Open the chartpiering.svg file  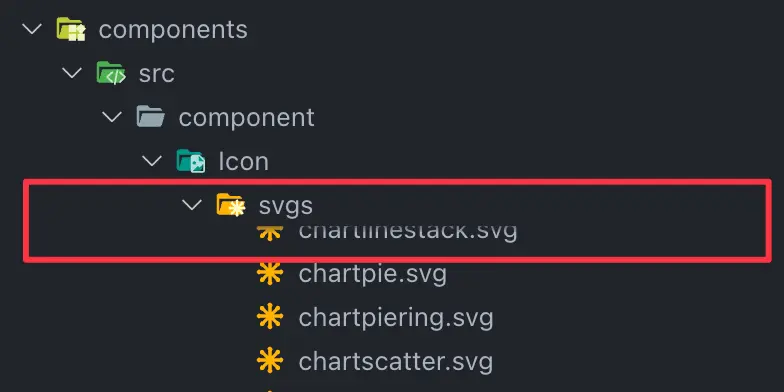[396, 318]
